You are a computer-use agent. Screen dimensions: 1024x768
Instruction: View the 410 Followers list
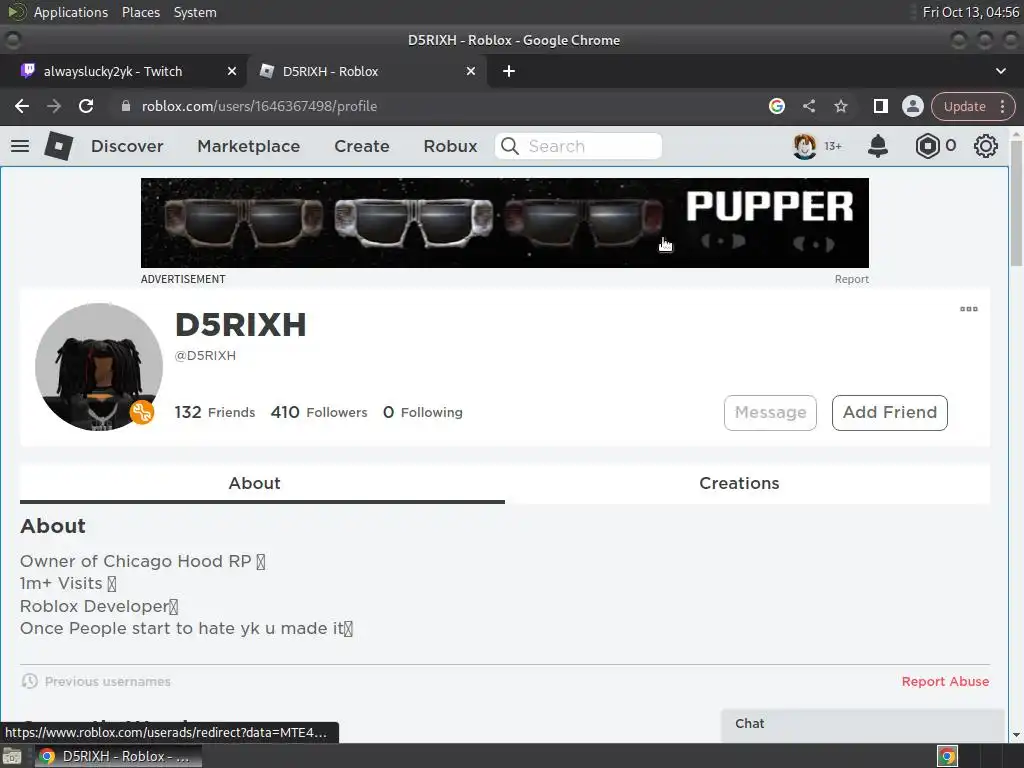point(319,413)
